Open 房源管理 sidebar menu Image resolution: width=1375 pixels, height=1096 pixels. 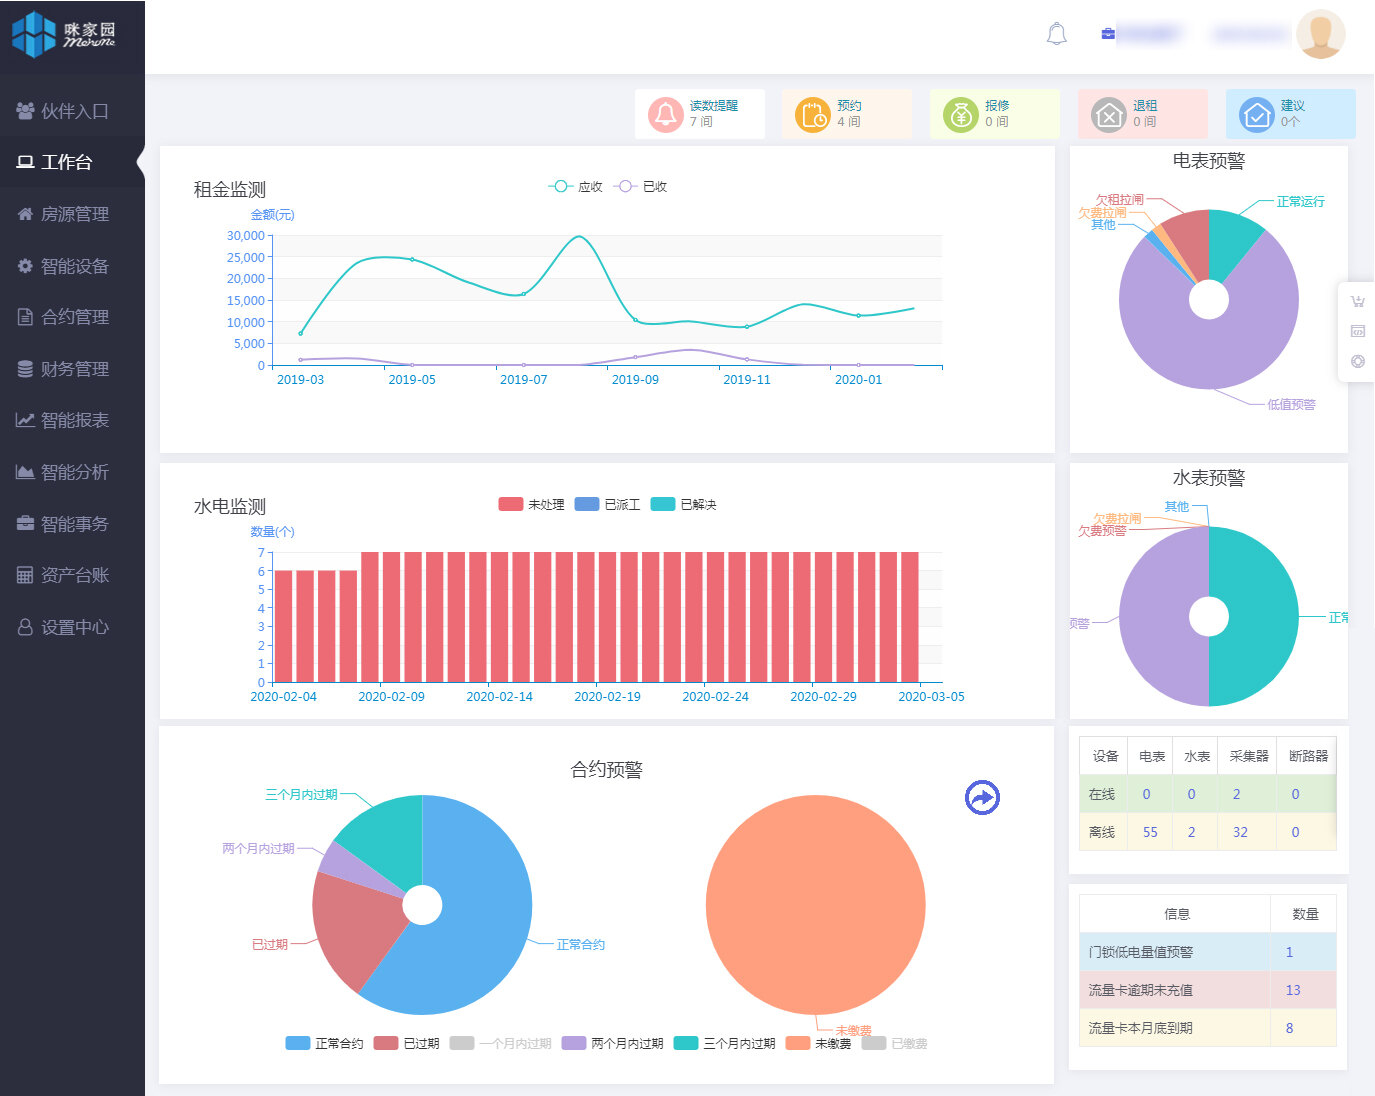72,214
